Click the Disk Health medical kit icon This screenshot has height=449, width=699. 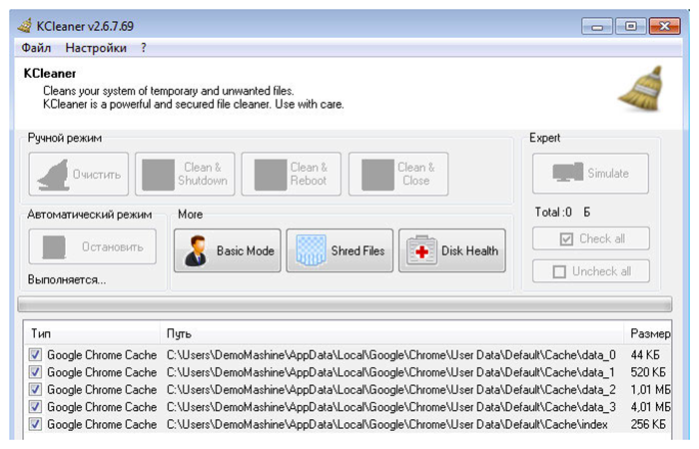point(422,251)
